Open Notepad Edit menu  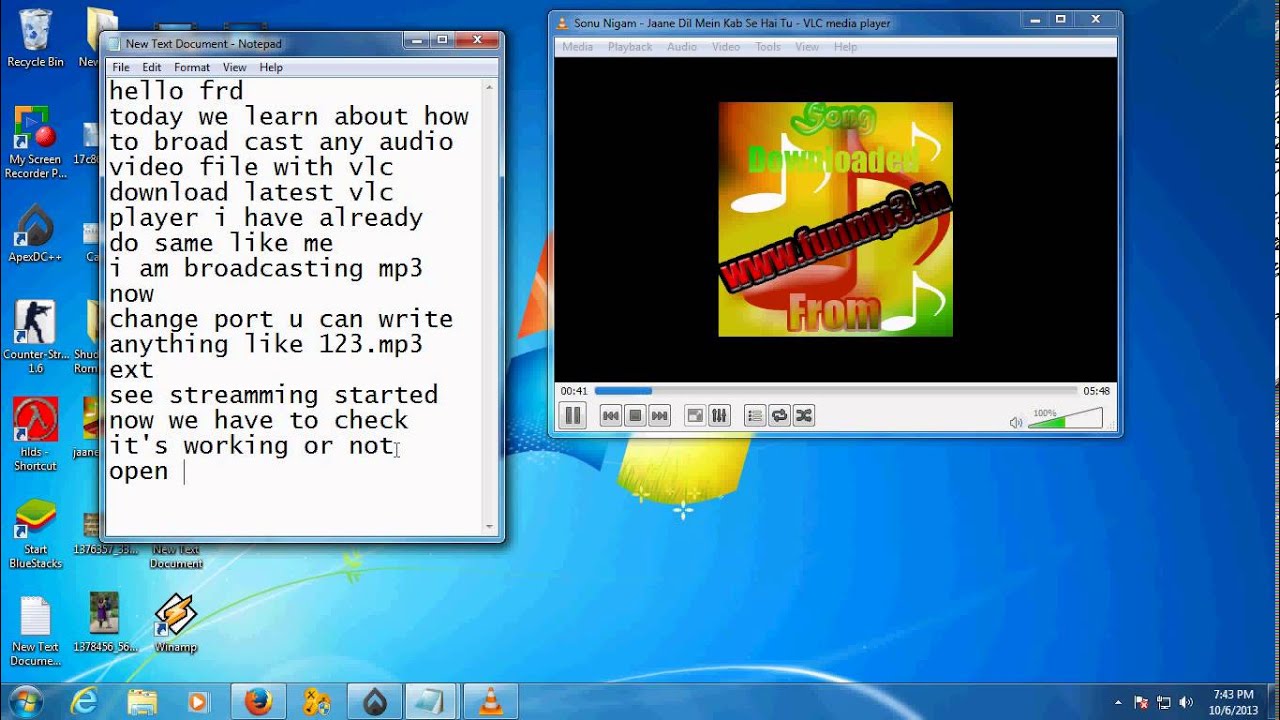151,67
